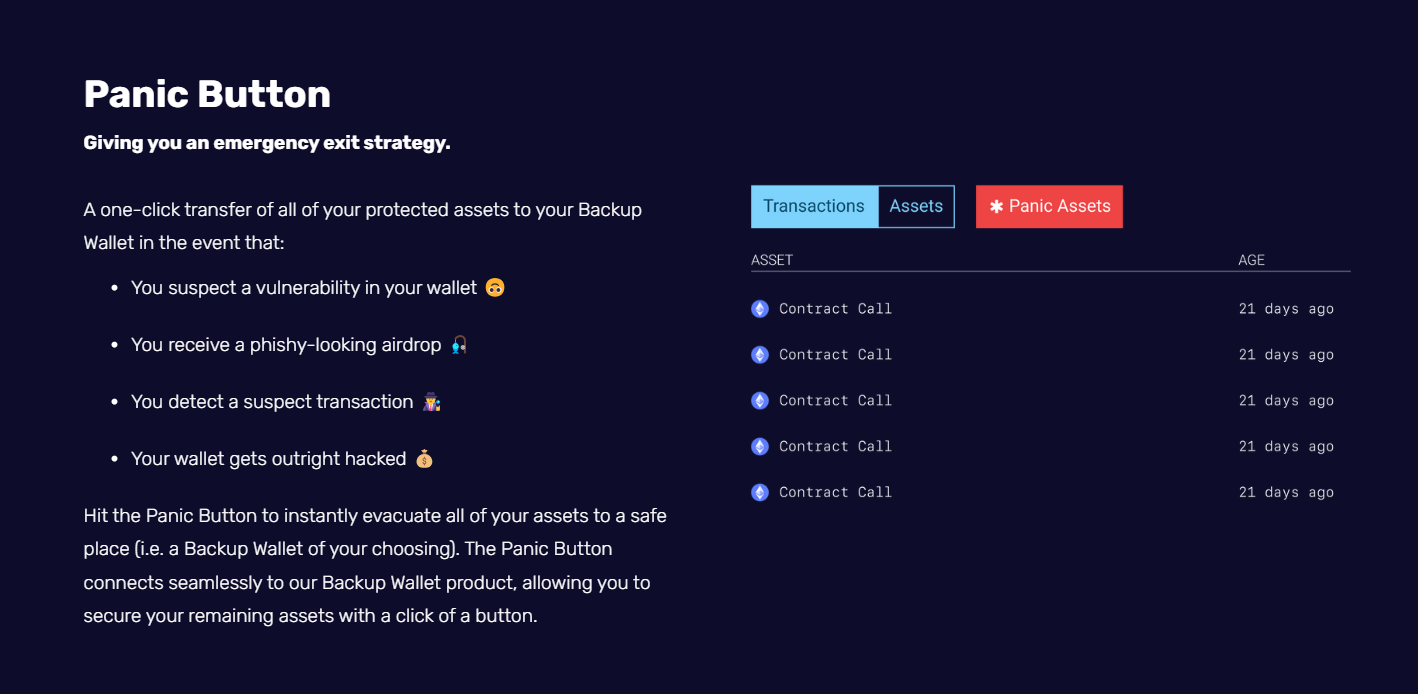Click the Panic Button heading
Viewport: 1418px width, 694px height.
pos(207,94)
